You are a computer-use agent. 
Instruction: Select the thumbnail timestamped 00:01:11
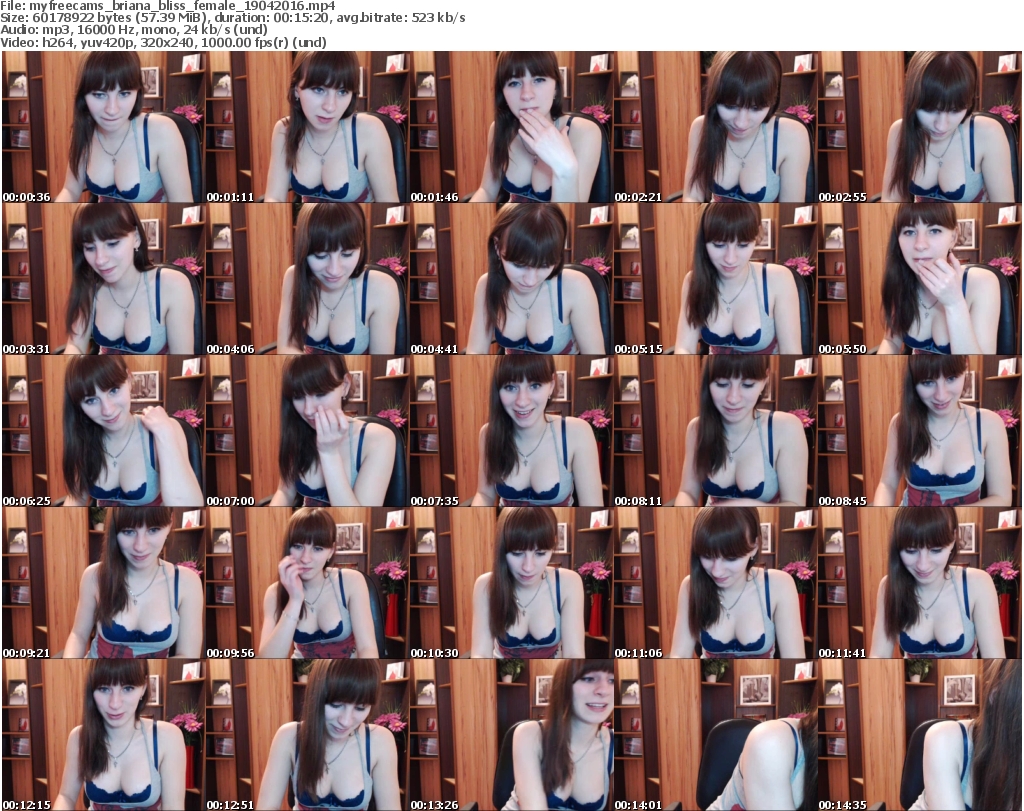point(307,127)
